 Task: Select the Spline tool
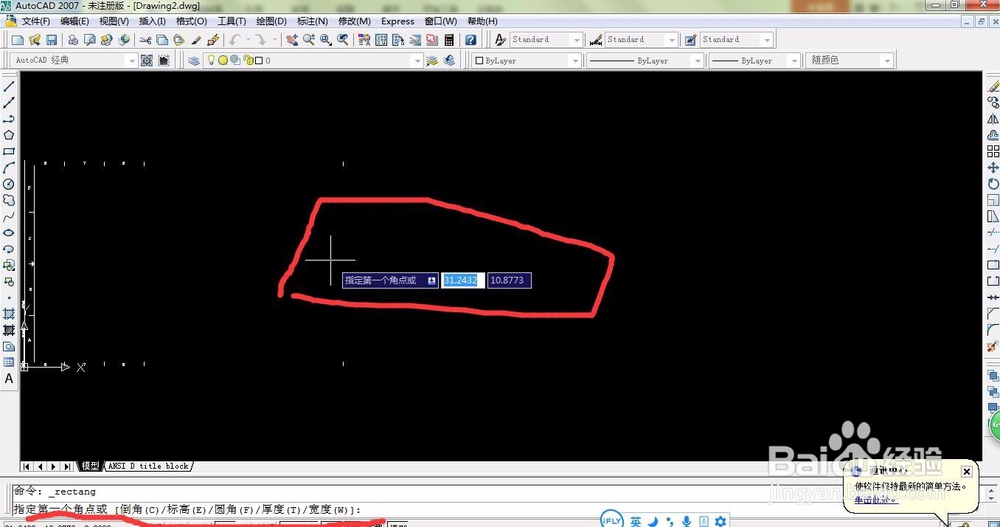click(x=9, y=217)
